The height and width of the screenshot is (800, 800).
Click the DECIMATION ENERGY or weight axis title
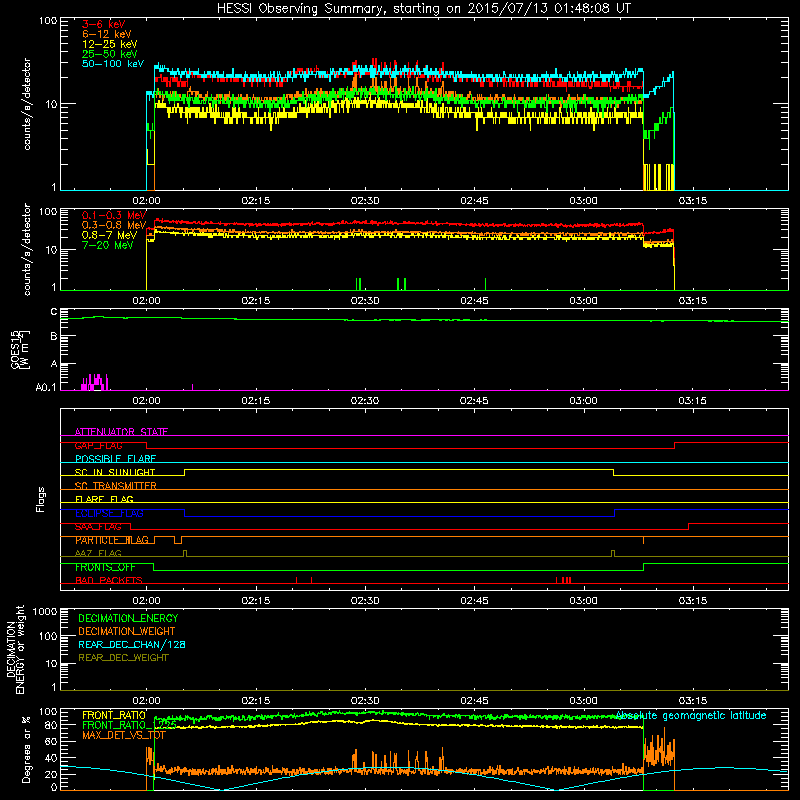tap(15, 649)
